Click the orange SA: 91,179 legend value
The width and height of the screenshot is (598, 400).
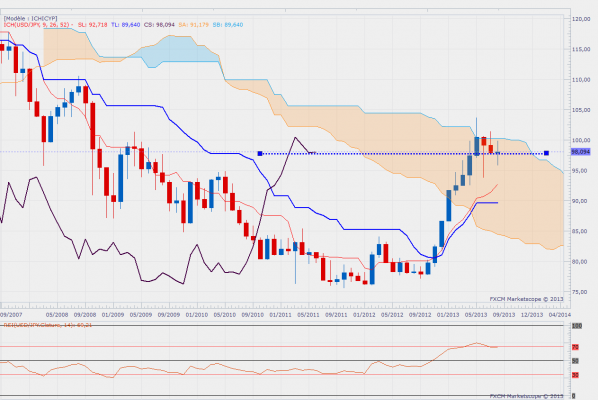[x=193, y=25]
